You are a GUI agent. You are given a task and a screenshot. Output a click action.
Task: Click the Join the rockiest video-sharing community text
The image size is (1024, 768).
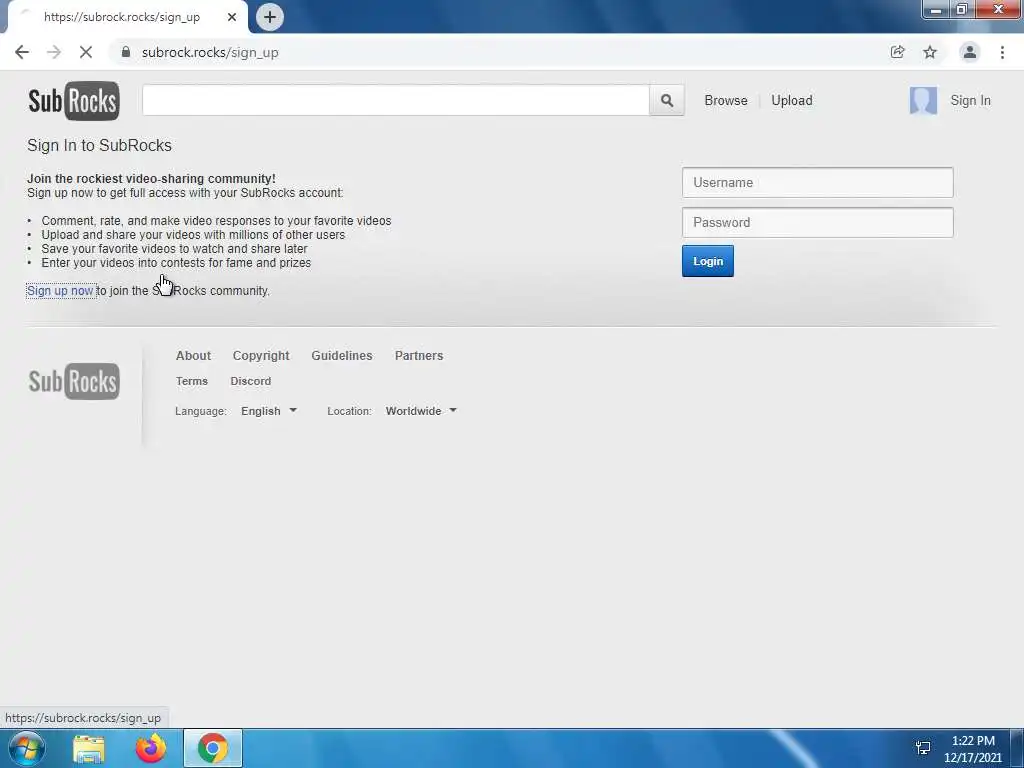(x=152, y=179)
